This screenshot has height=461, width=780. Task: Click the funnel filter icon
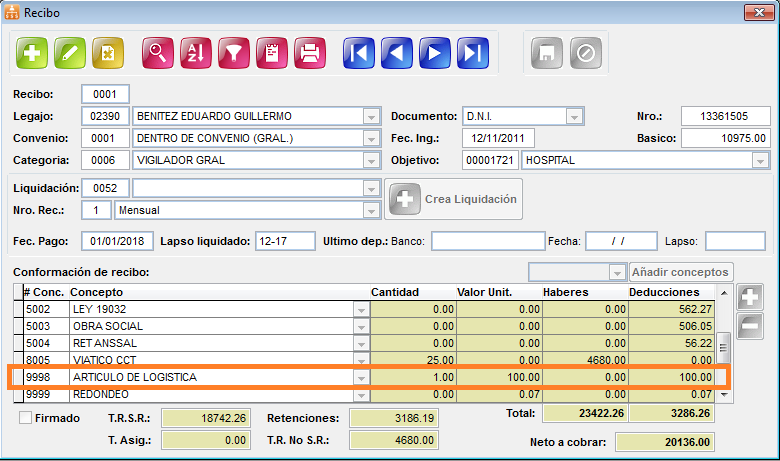[234, 53]
